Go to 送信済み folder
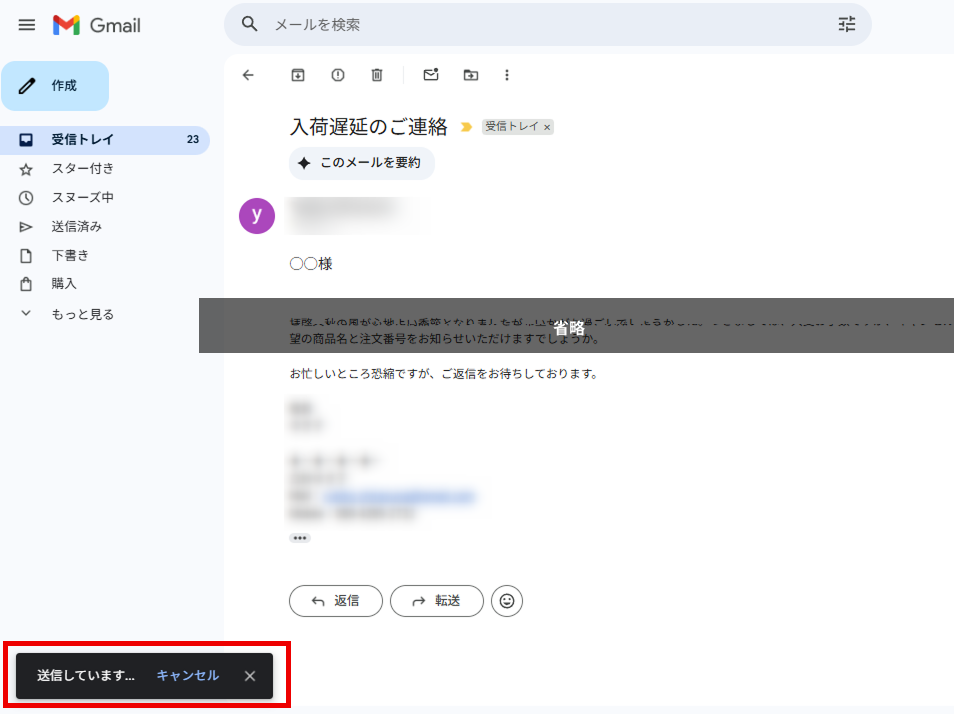This screenshot has height=720, width=954. (x=77, y=226)
